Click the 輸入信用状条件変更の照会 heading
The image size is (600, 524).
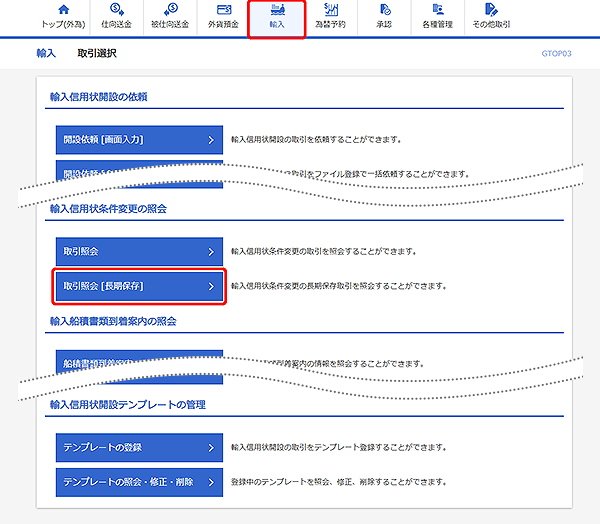[x=108, y=209]
